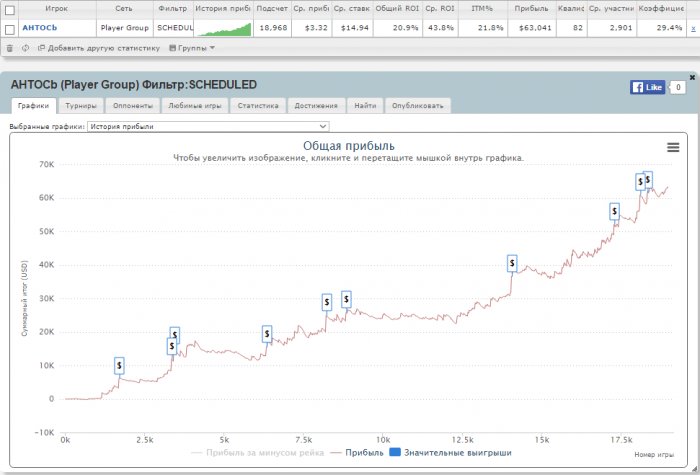Click the $ win marker near game 8.2k
Image resolution: width=700 pixels, height=475 pixels.
327,302
